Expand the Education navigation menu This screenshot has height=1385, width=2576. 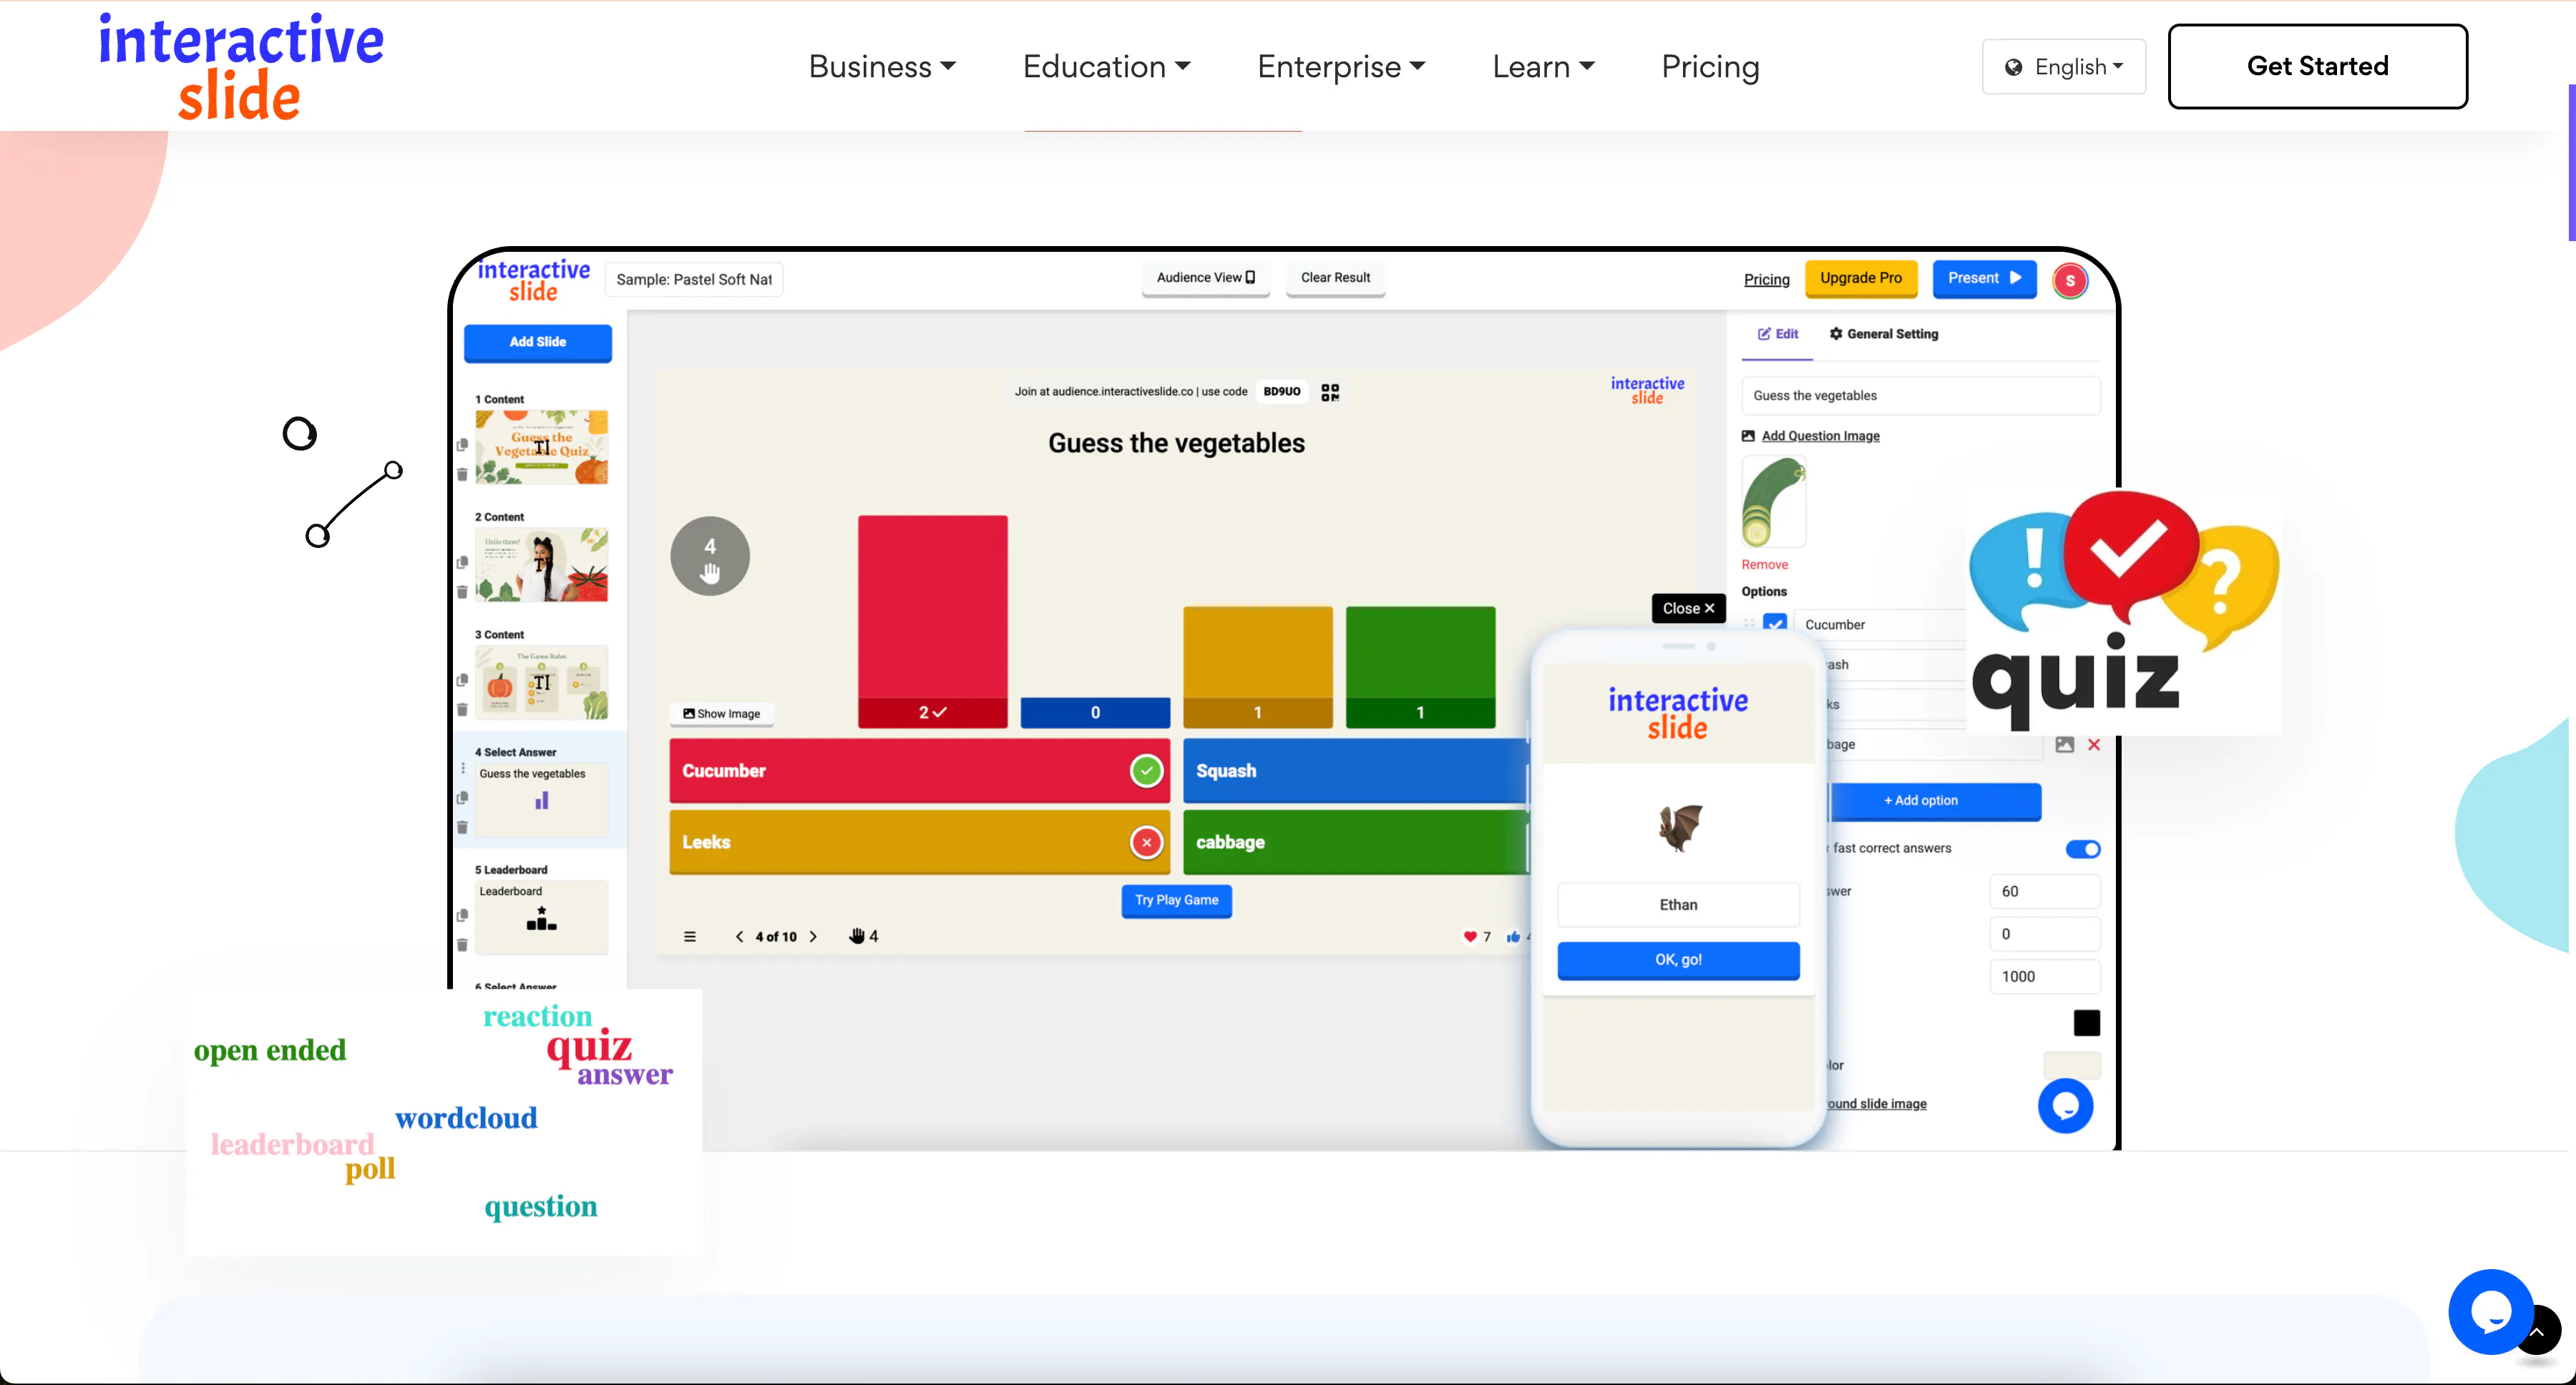[x=1106, y=66]
